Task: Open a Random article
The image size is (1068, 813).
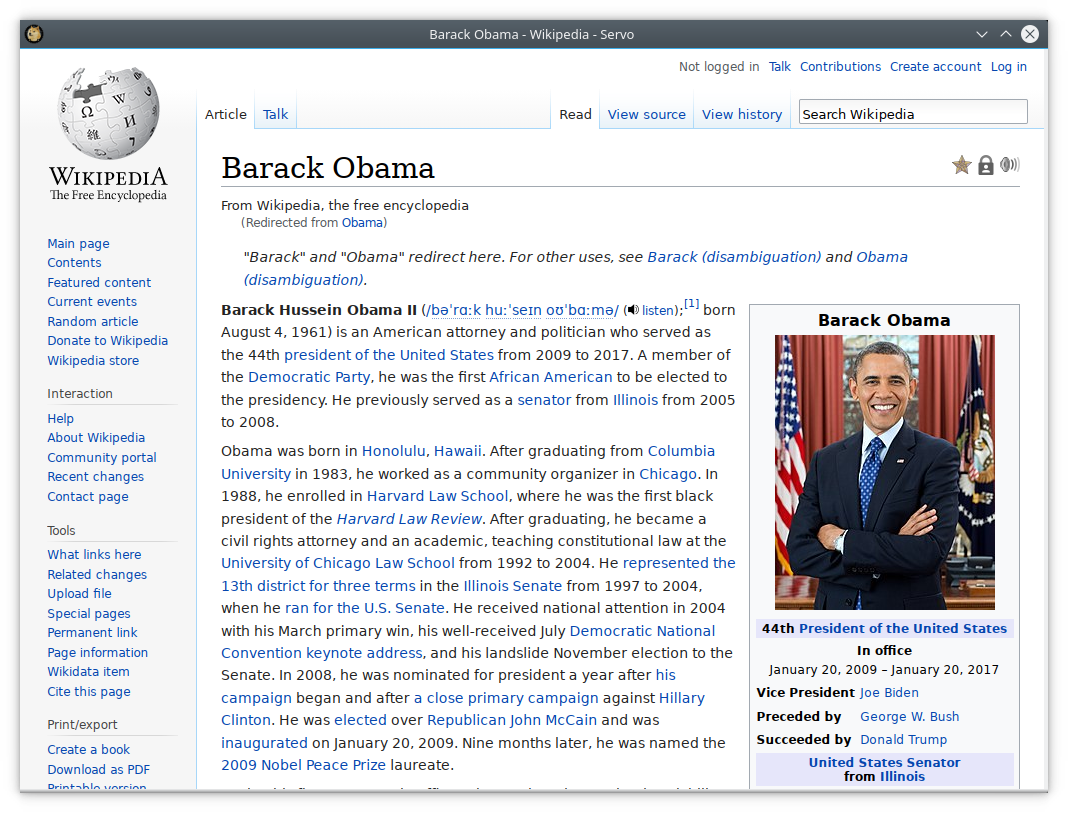Action: click(93, 321)
